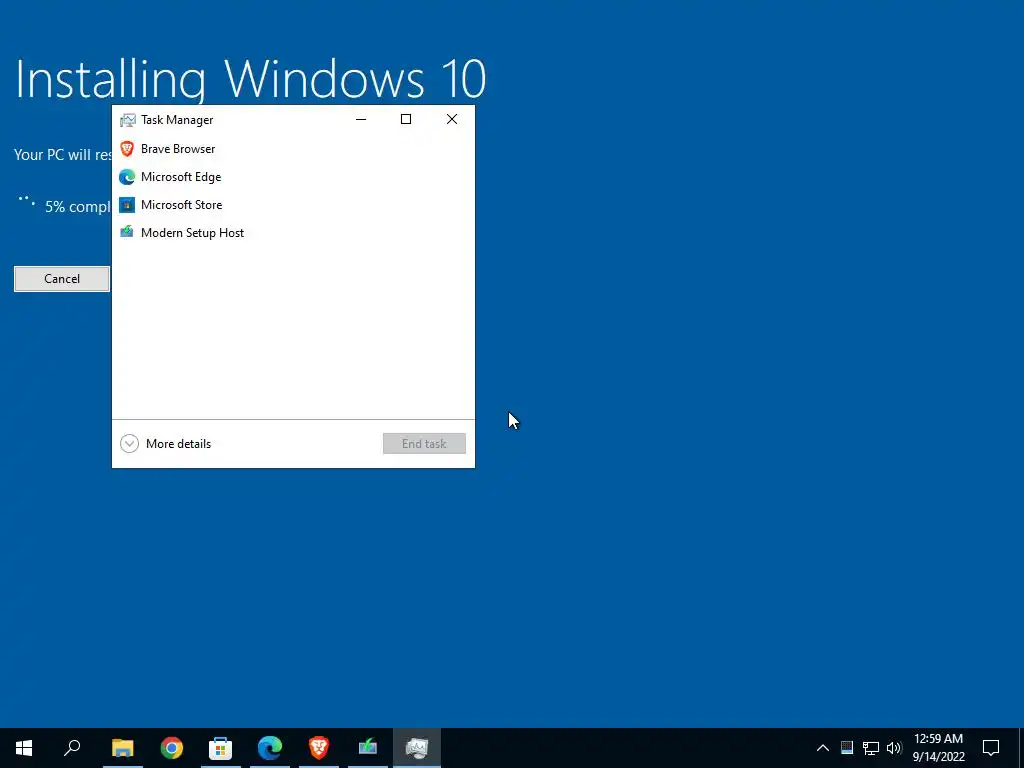
Task: Click Task Manager taskbar icon
Action: [417, 748]
